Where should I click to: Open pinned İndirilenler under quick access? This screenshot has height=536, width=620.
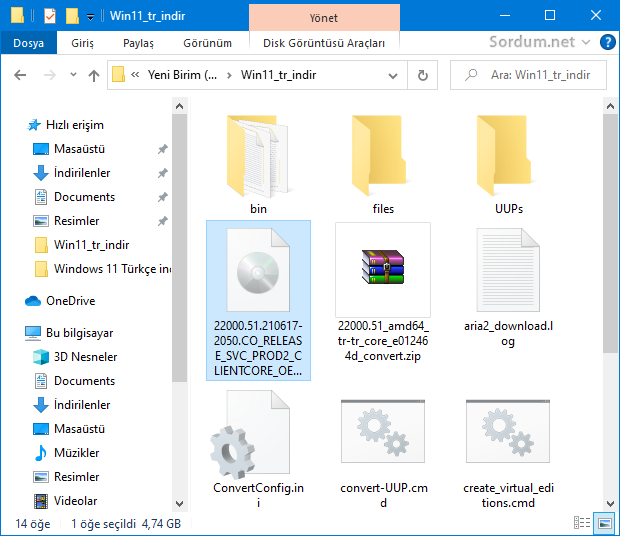71,173
